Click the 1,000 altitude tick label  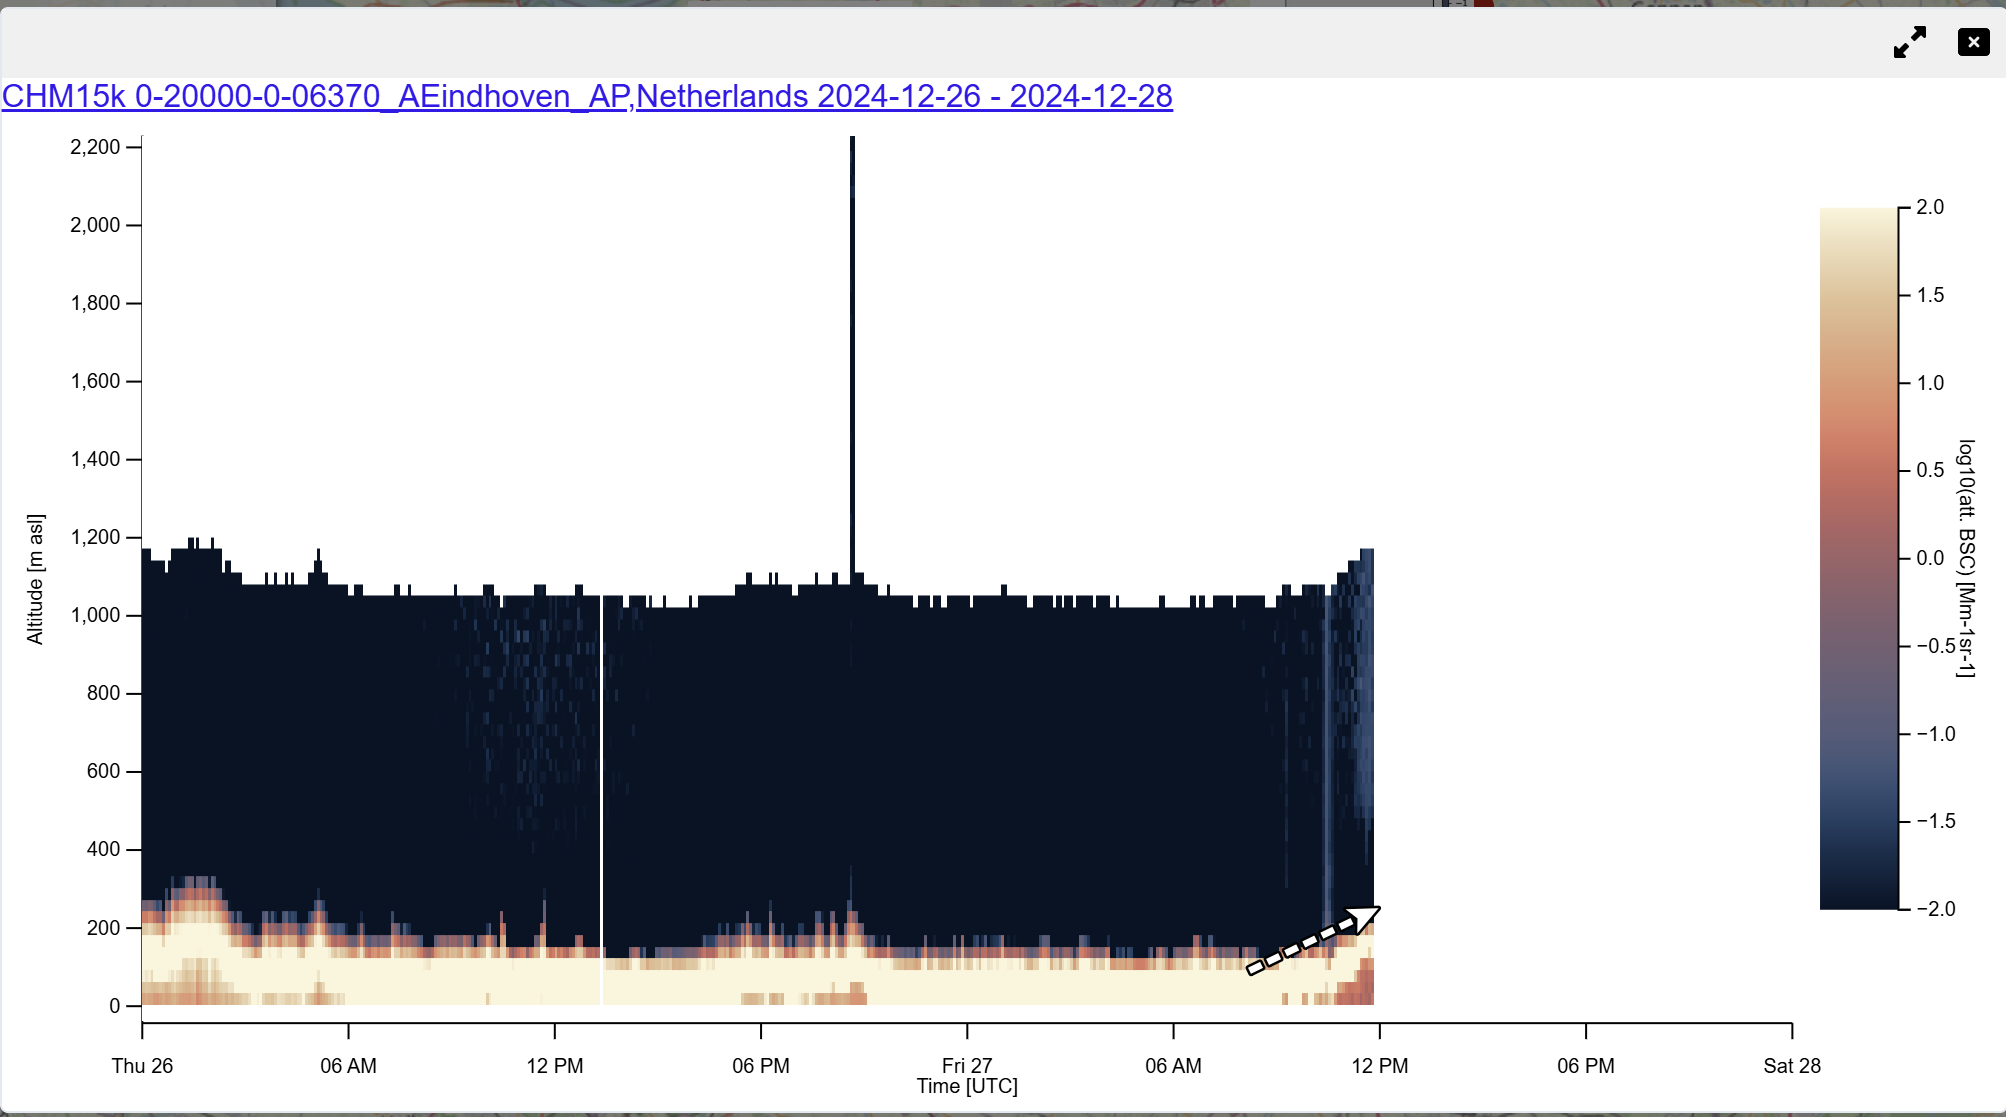click(95, 615)
